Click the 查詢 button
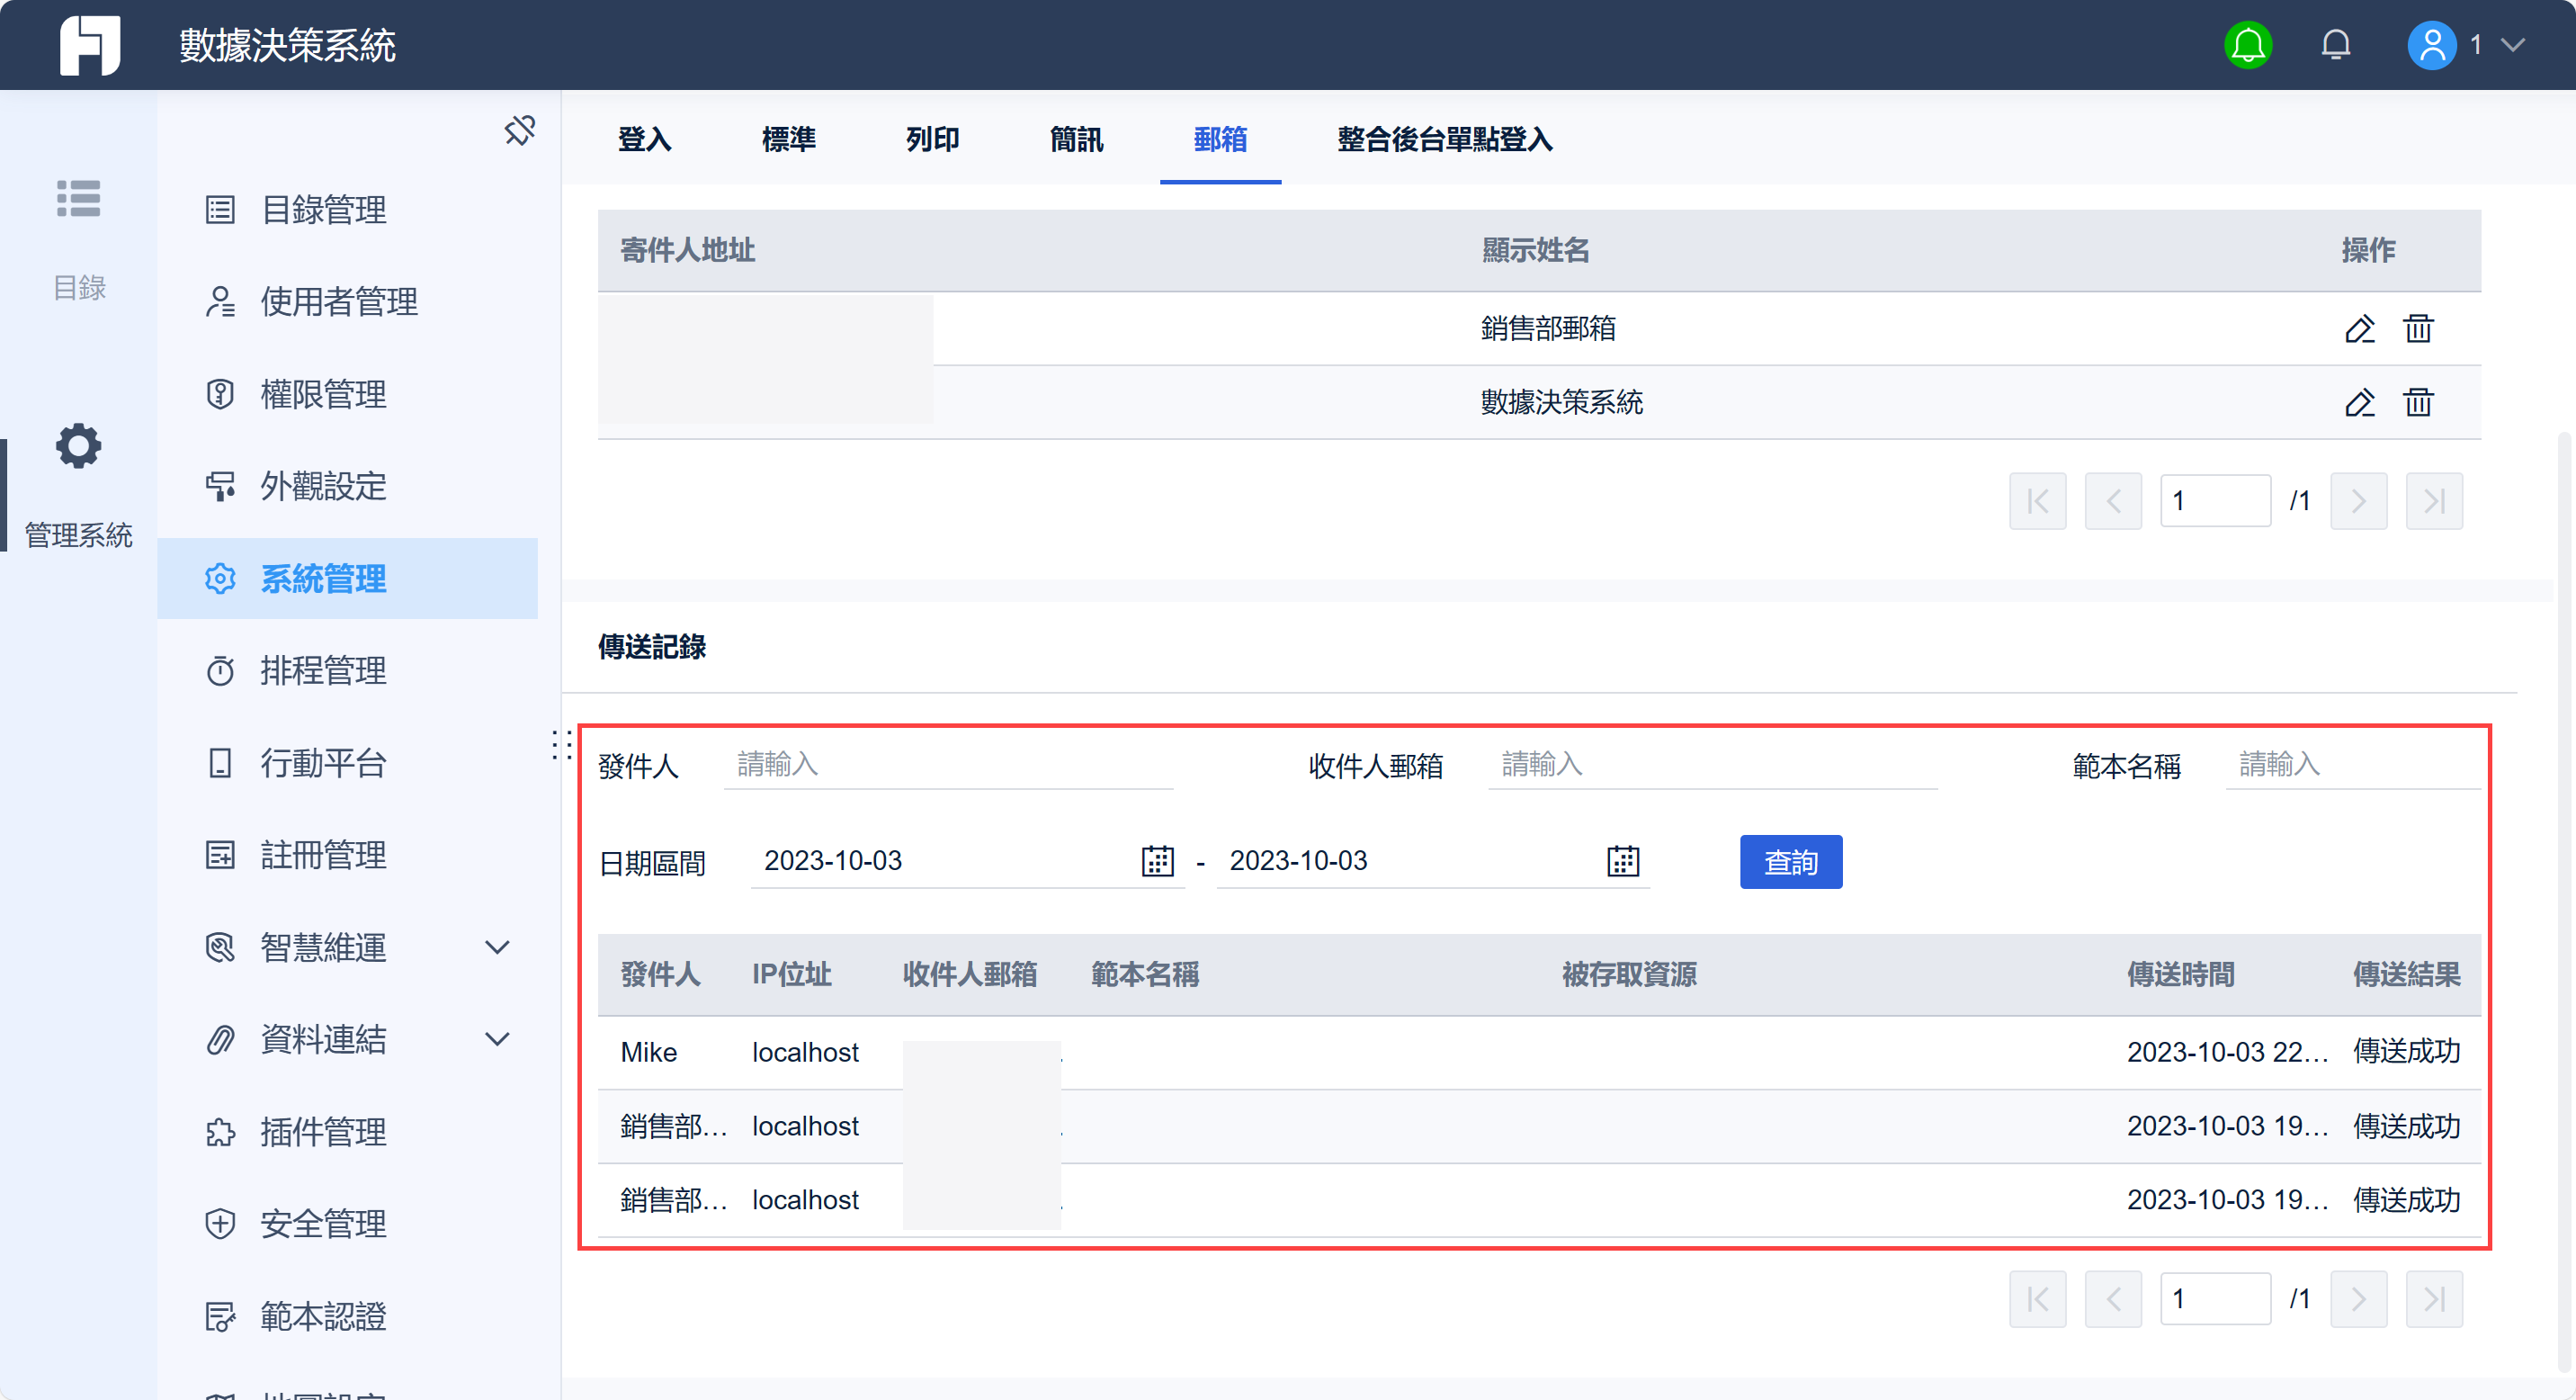 1790,862
